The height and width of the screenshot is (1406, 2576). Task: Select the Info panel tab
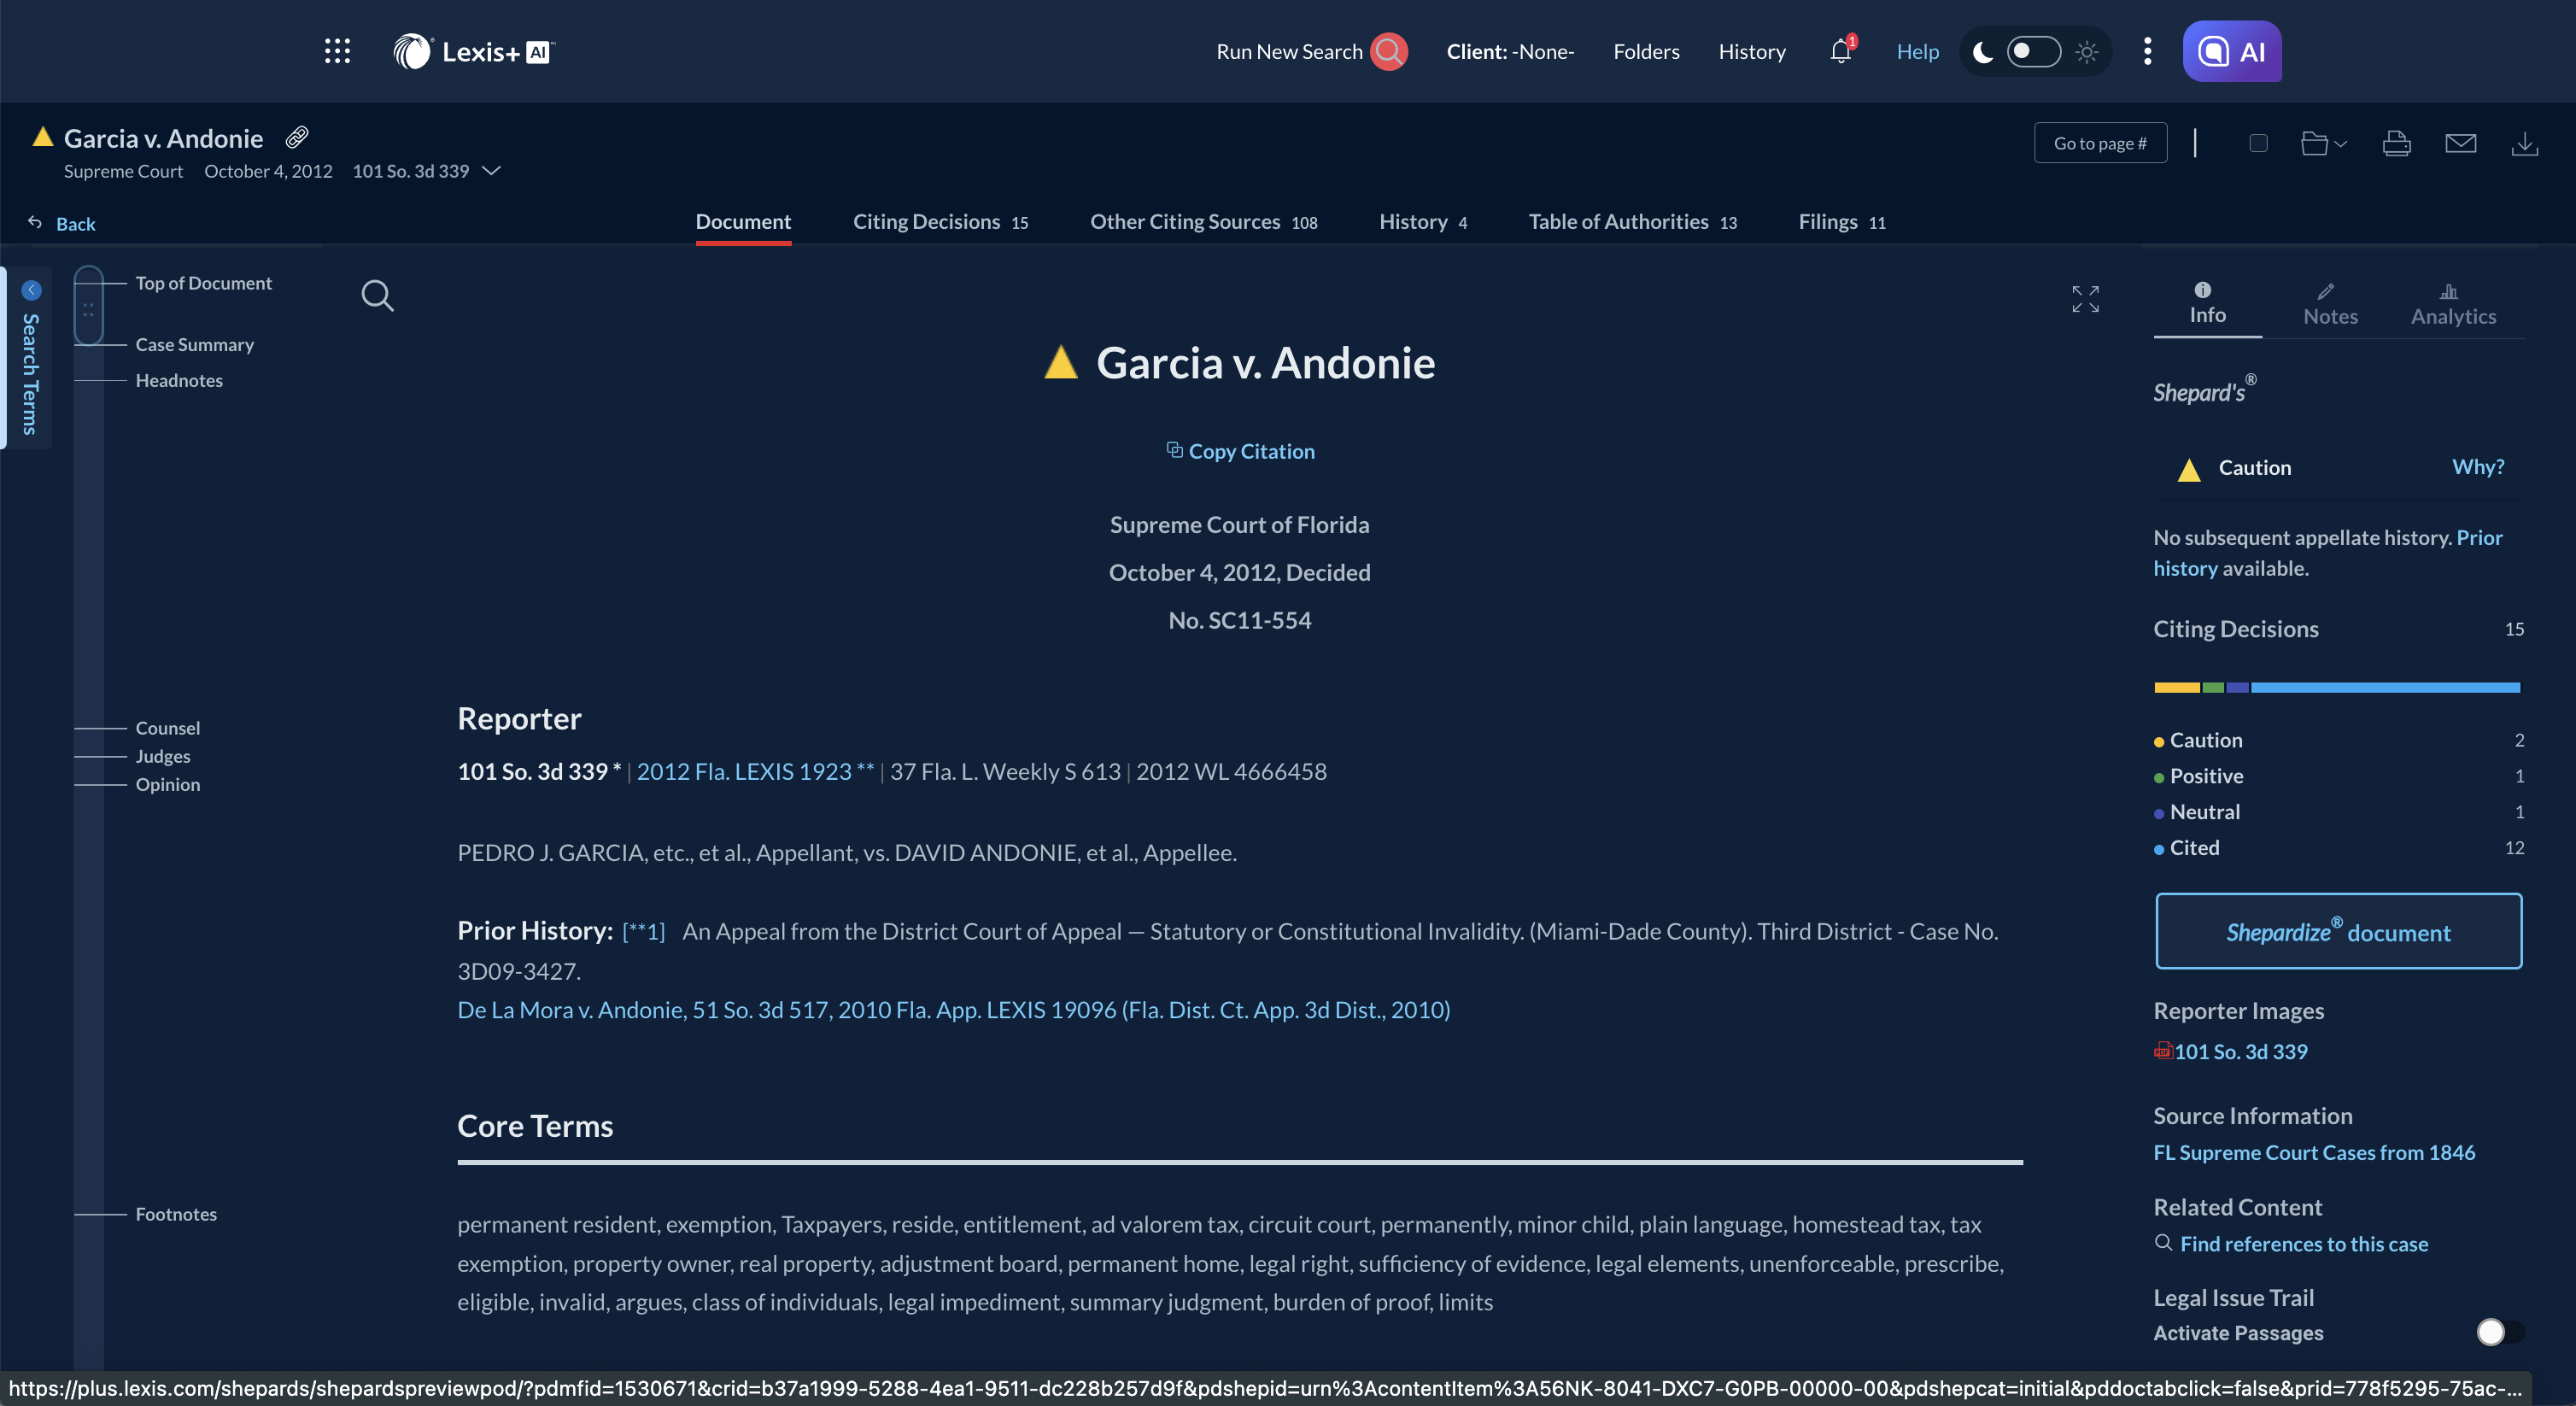tap(2207, 304)
